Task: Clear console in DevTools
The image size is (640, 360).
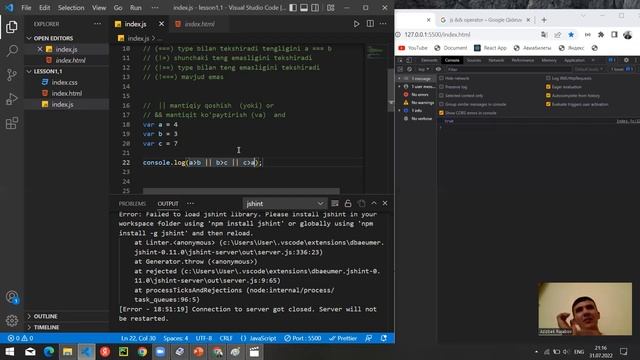Action: (409, 69)
